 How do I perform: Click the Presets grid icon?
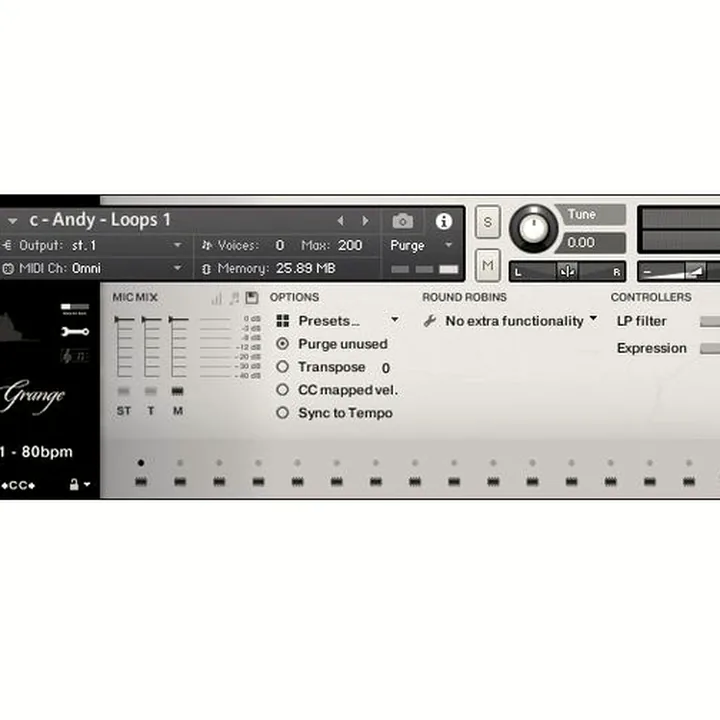coord(283,321)
